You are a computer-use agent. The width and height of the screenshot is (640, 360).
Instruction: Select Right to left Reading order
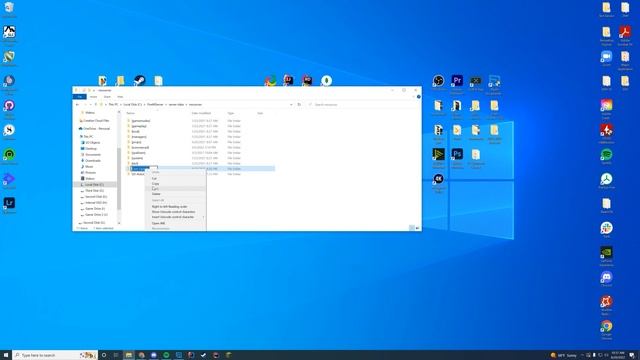point(176,207)
